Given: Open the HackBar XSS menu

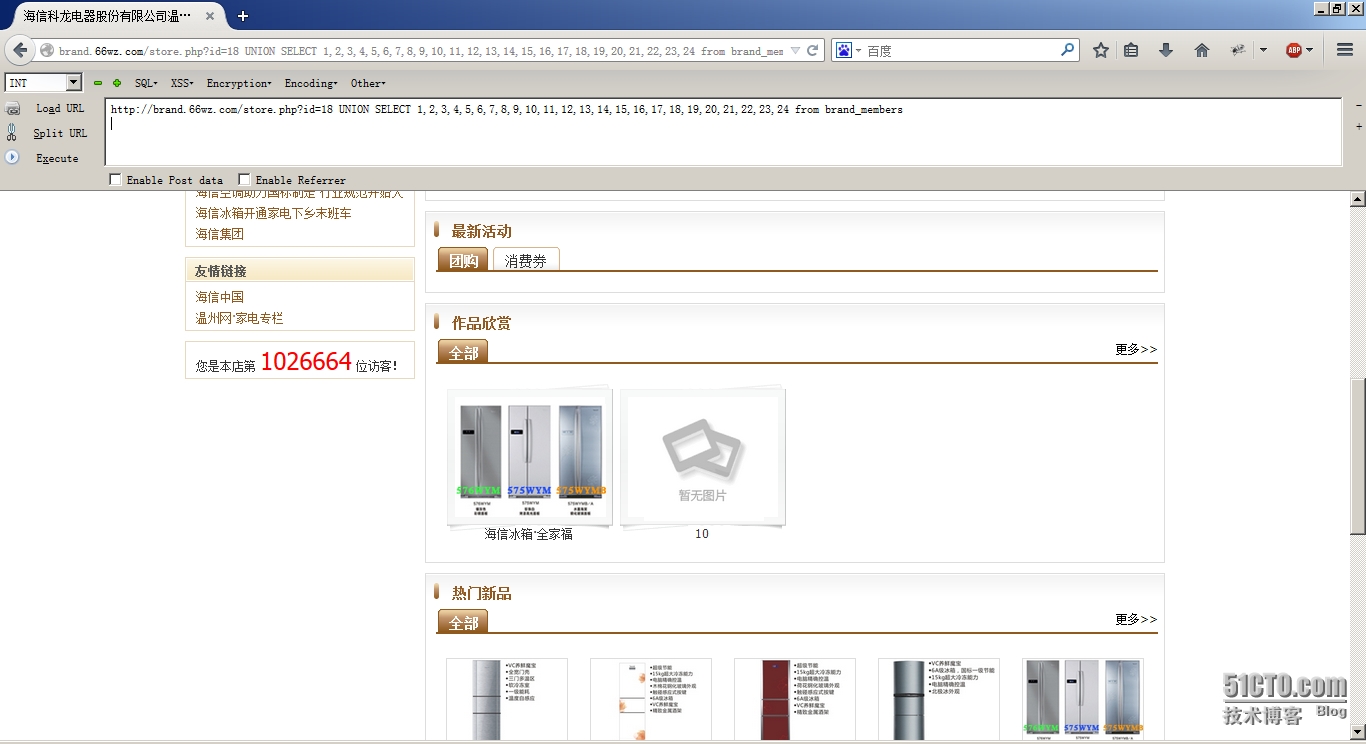Looking at the screenshot, I should pos(182,84).
